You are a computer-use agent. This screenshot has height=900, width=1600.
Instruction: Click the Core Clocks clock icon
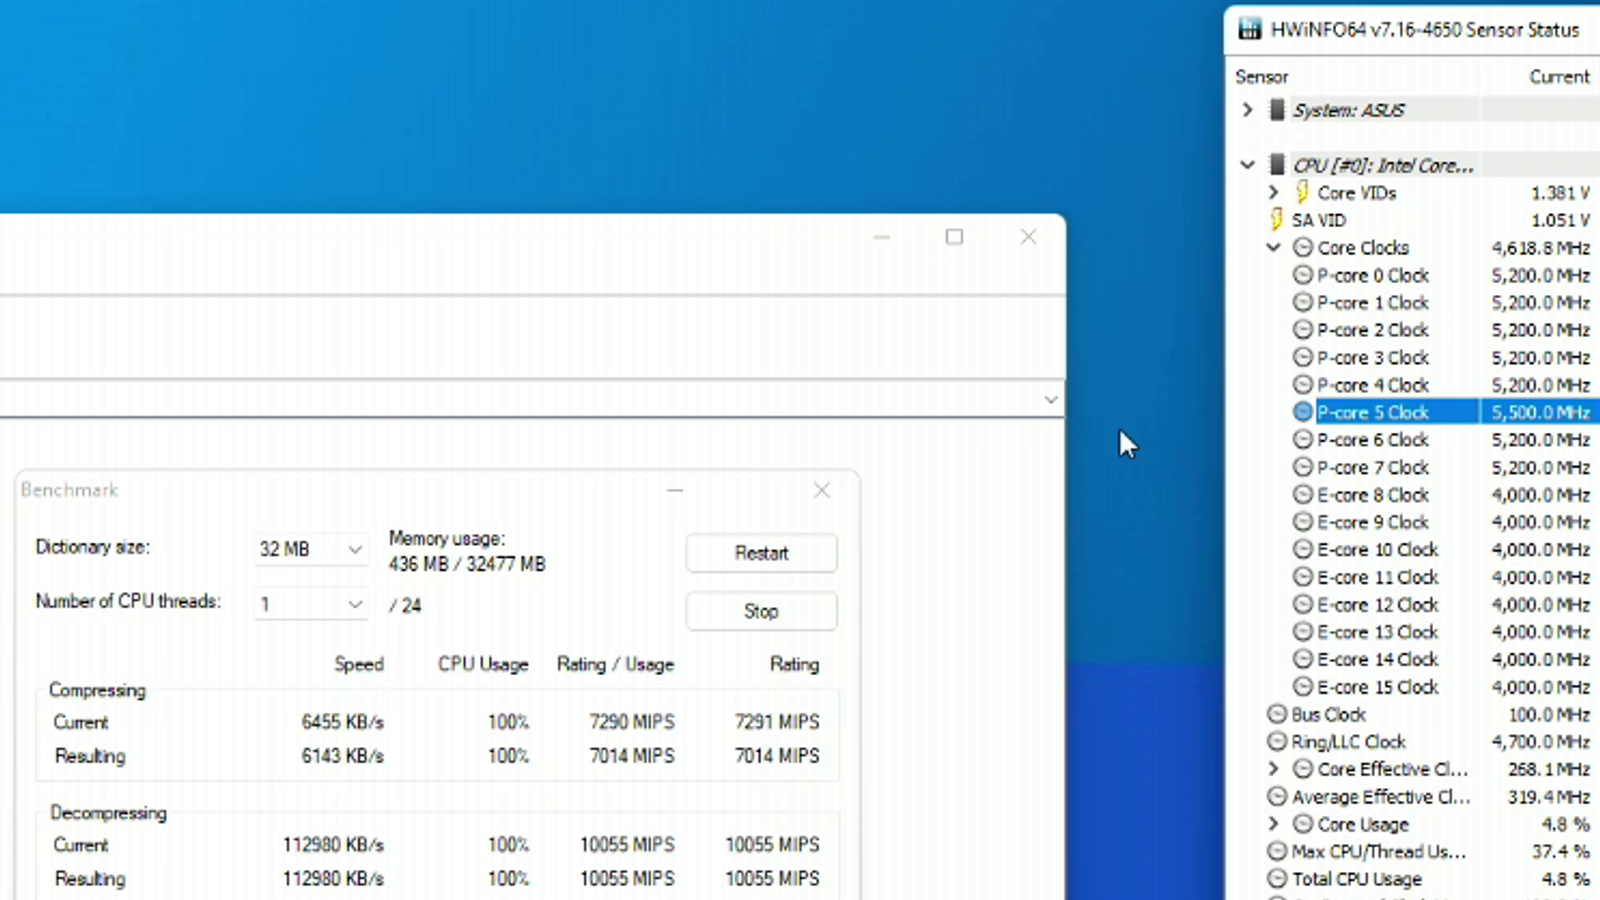coord(1302,247)
